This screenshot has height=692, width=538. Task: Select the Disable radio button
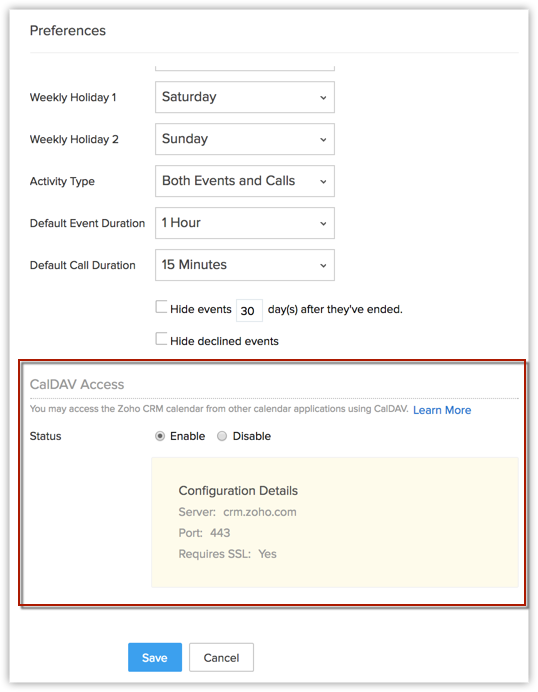(222, 436)
